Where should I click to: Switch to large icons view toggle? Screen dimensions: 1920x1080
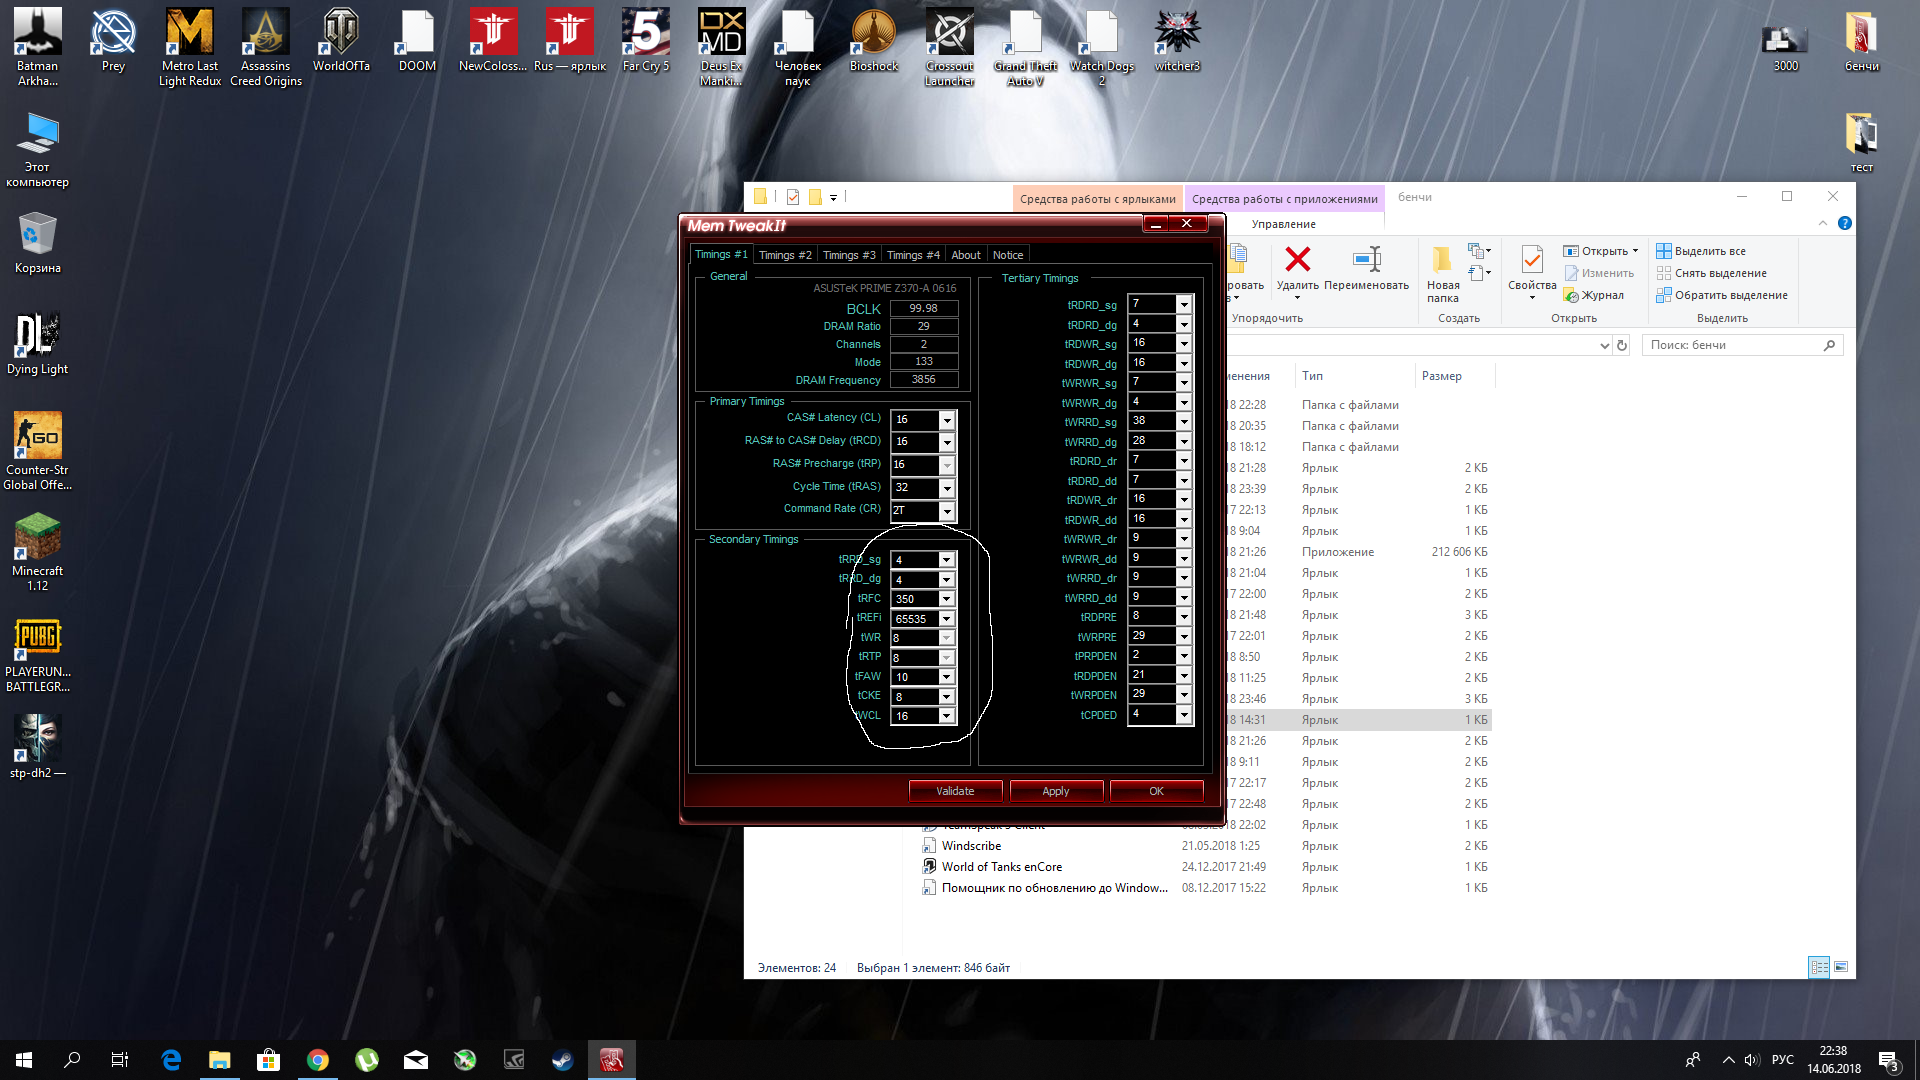pos(1841,967)
